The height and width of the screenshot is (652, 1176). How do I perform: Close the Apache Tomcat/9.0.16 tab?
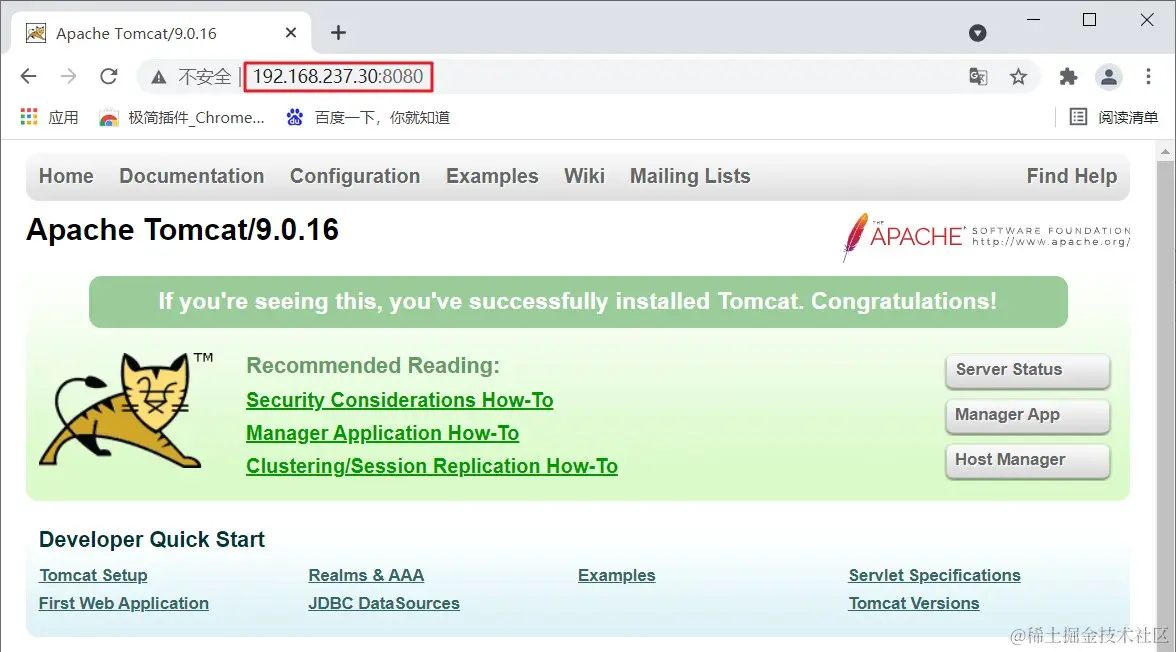291,32
